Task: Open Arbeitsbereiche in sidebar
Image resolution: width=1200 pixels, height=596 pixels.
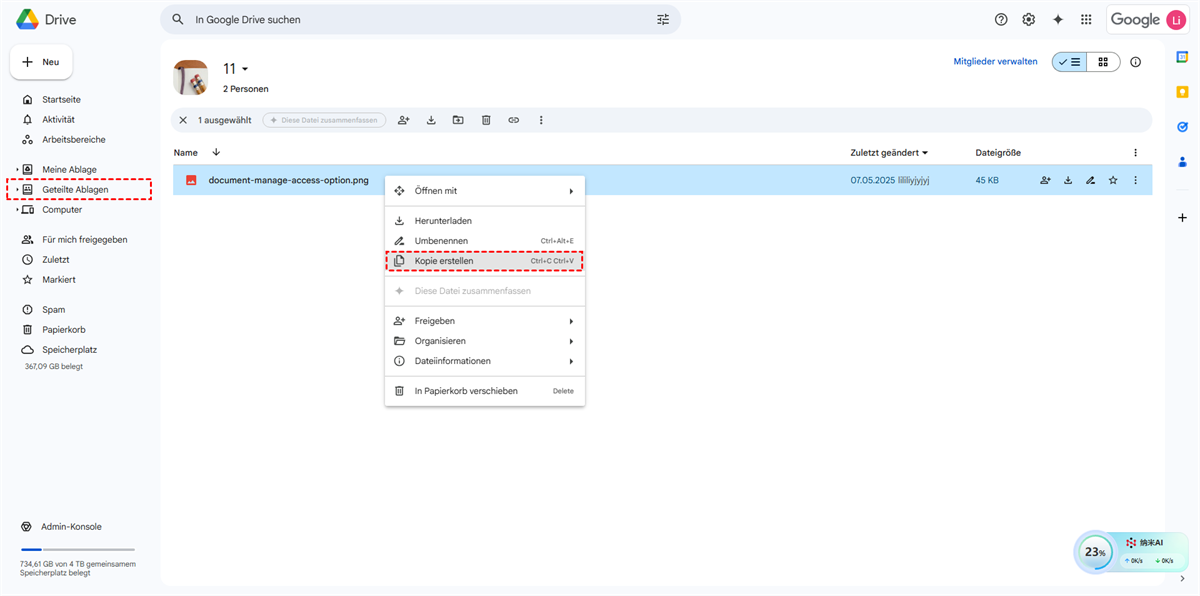Action: 73,140
